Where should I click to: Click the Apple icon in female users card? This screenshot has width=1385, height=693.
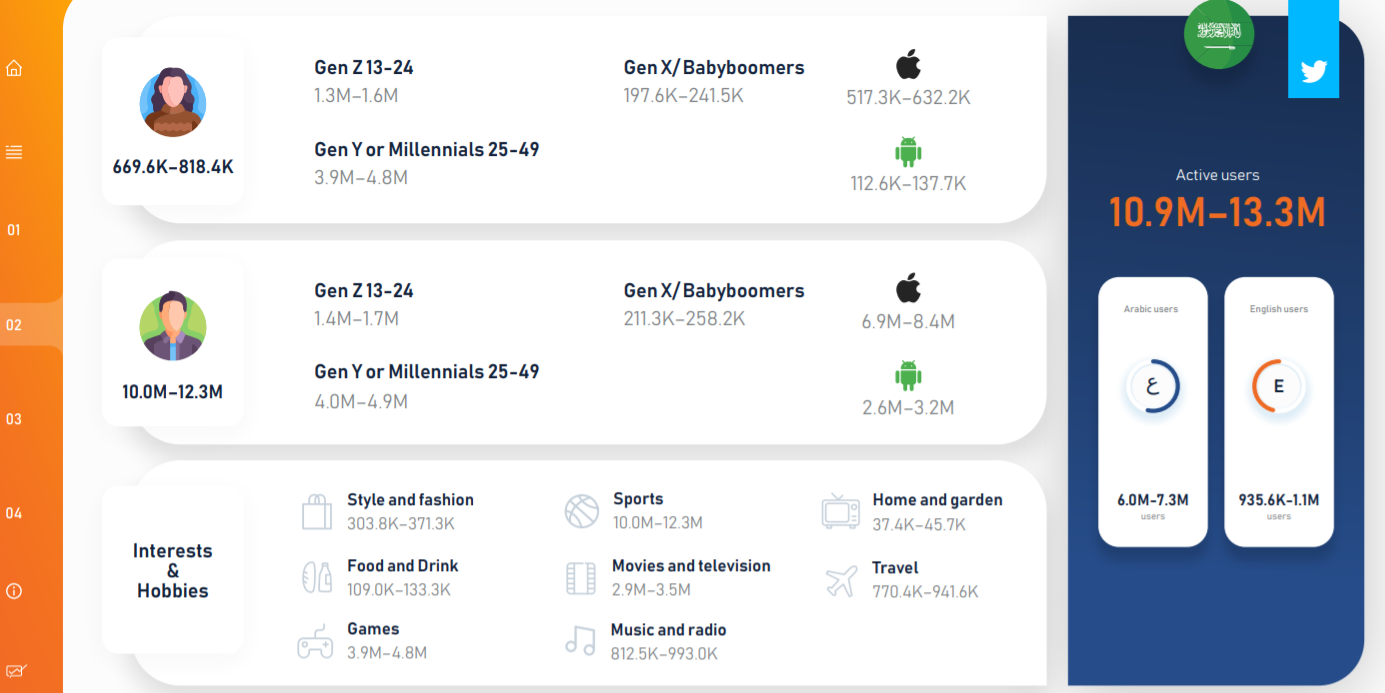(x=908, y=65)
